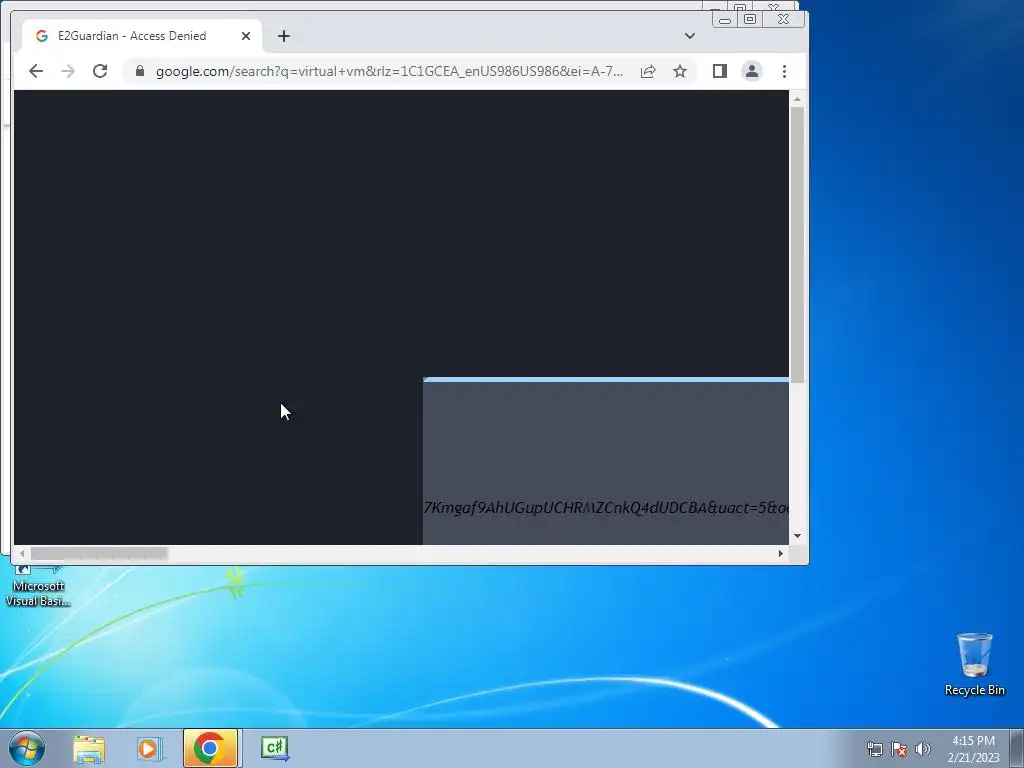Close the Chrome window
1024x768 pixels.
[784, 20]
